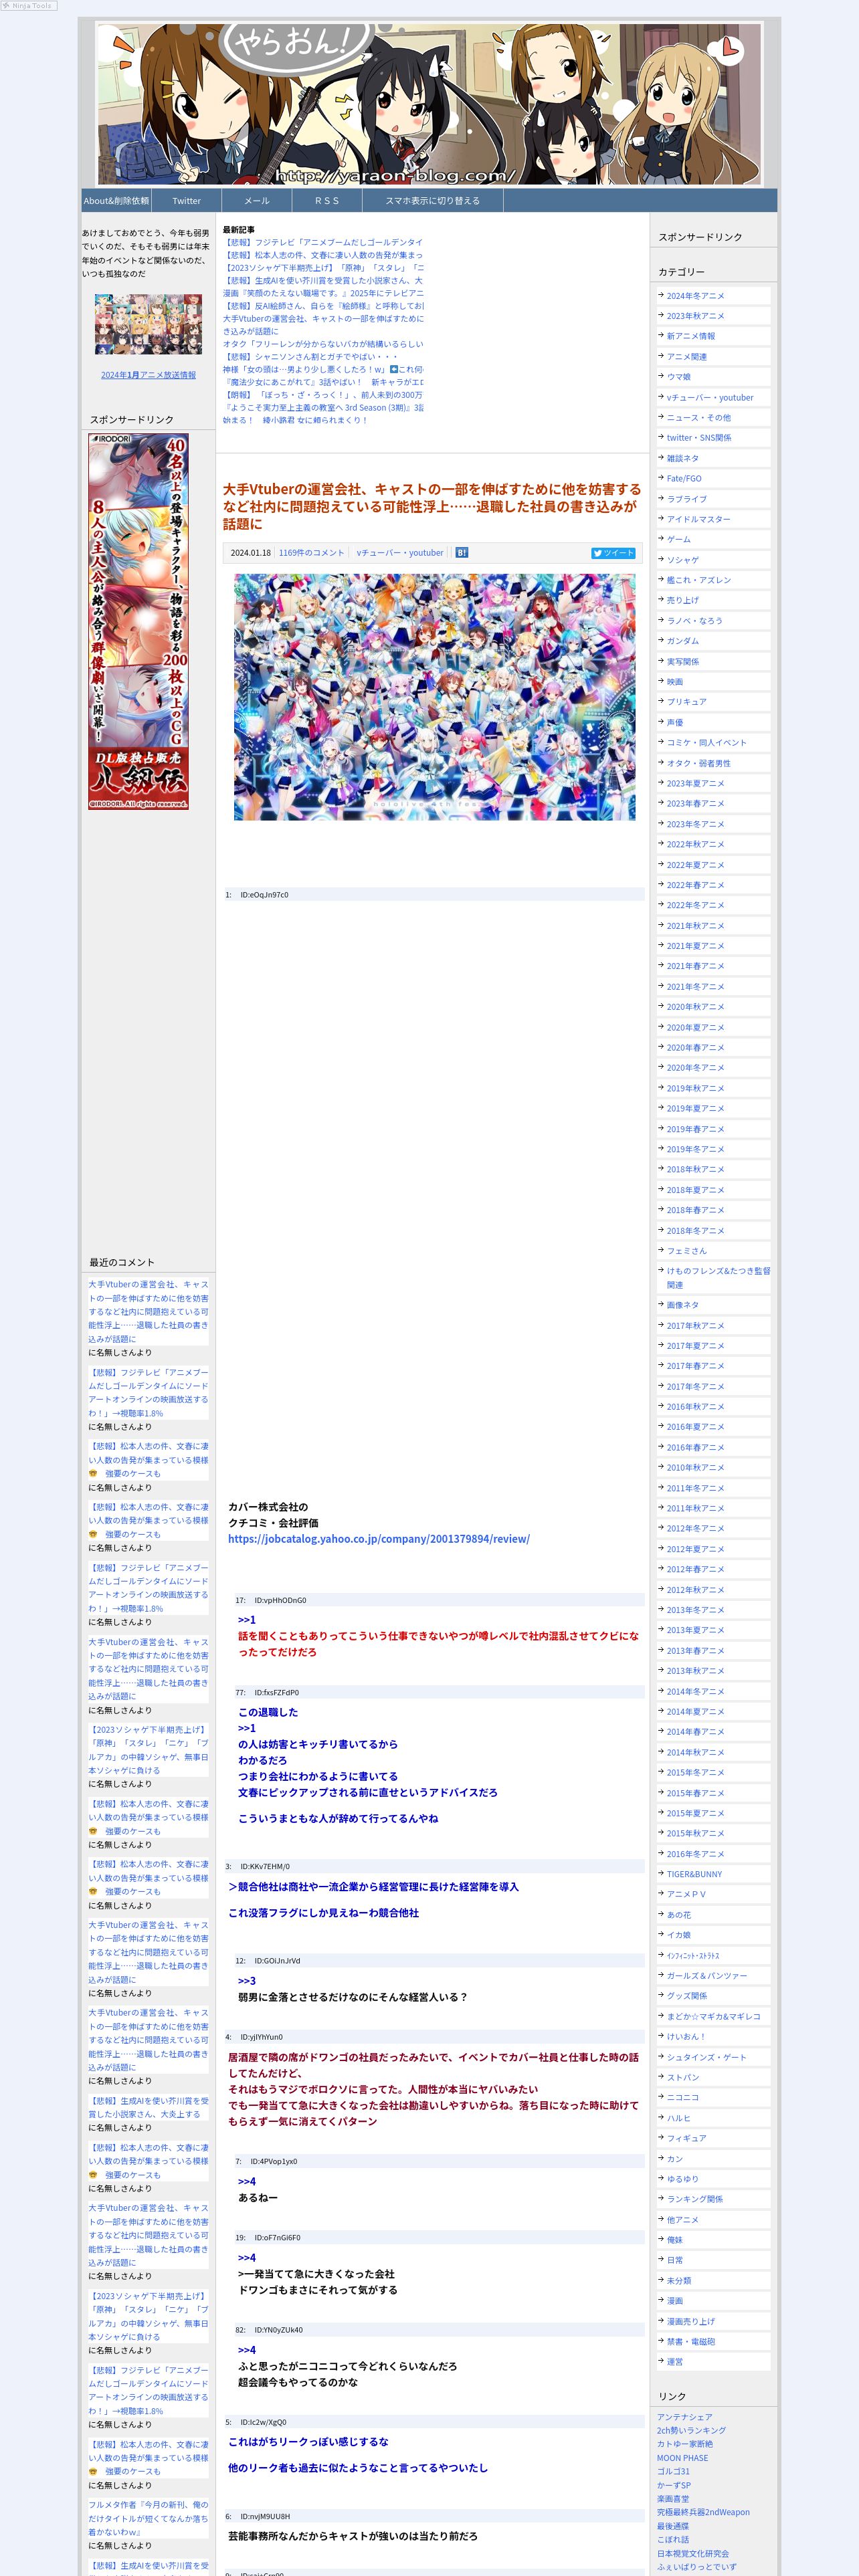Screen dimensions: 859x2576
Task: Open the About&削除依頼 nav item
Action: tap(116, 201)
